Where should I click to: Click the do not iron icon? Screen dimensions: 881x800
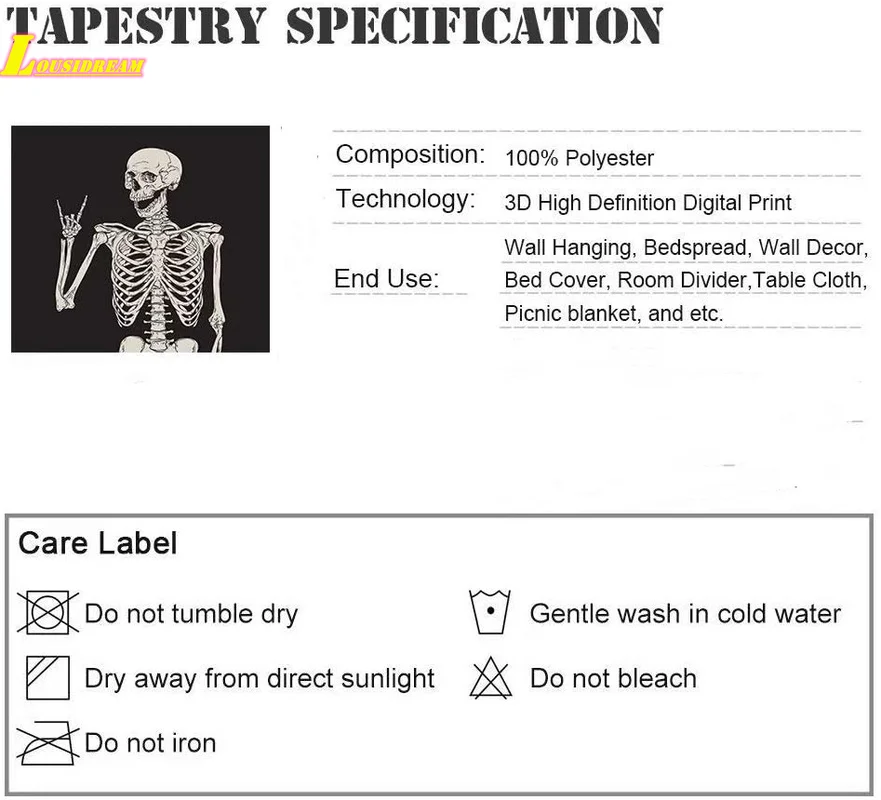point(47,744)
